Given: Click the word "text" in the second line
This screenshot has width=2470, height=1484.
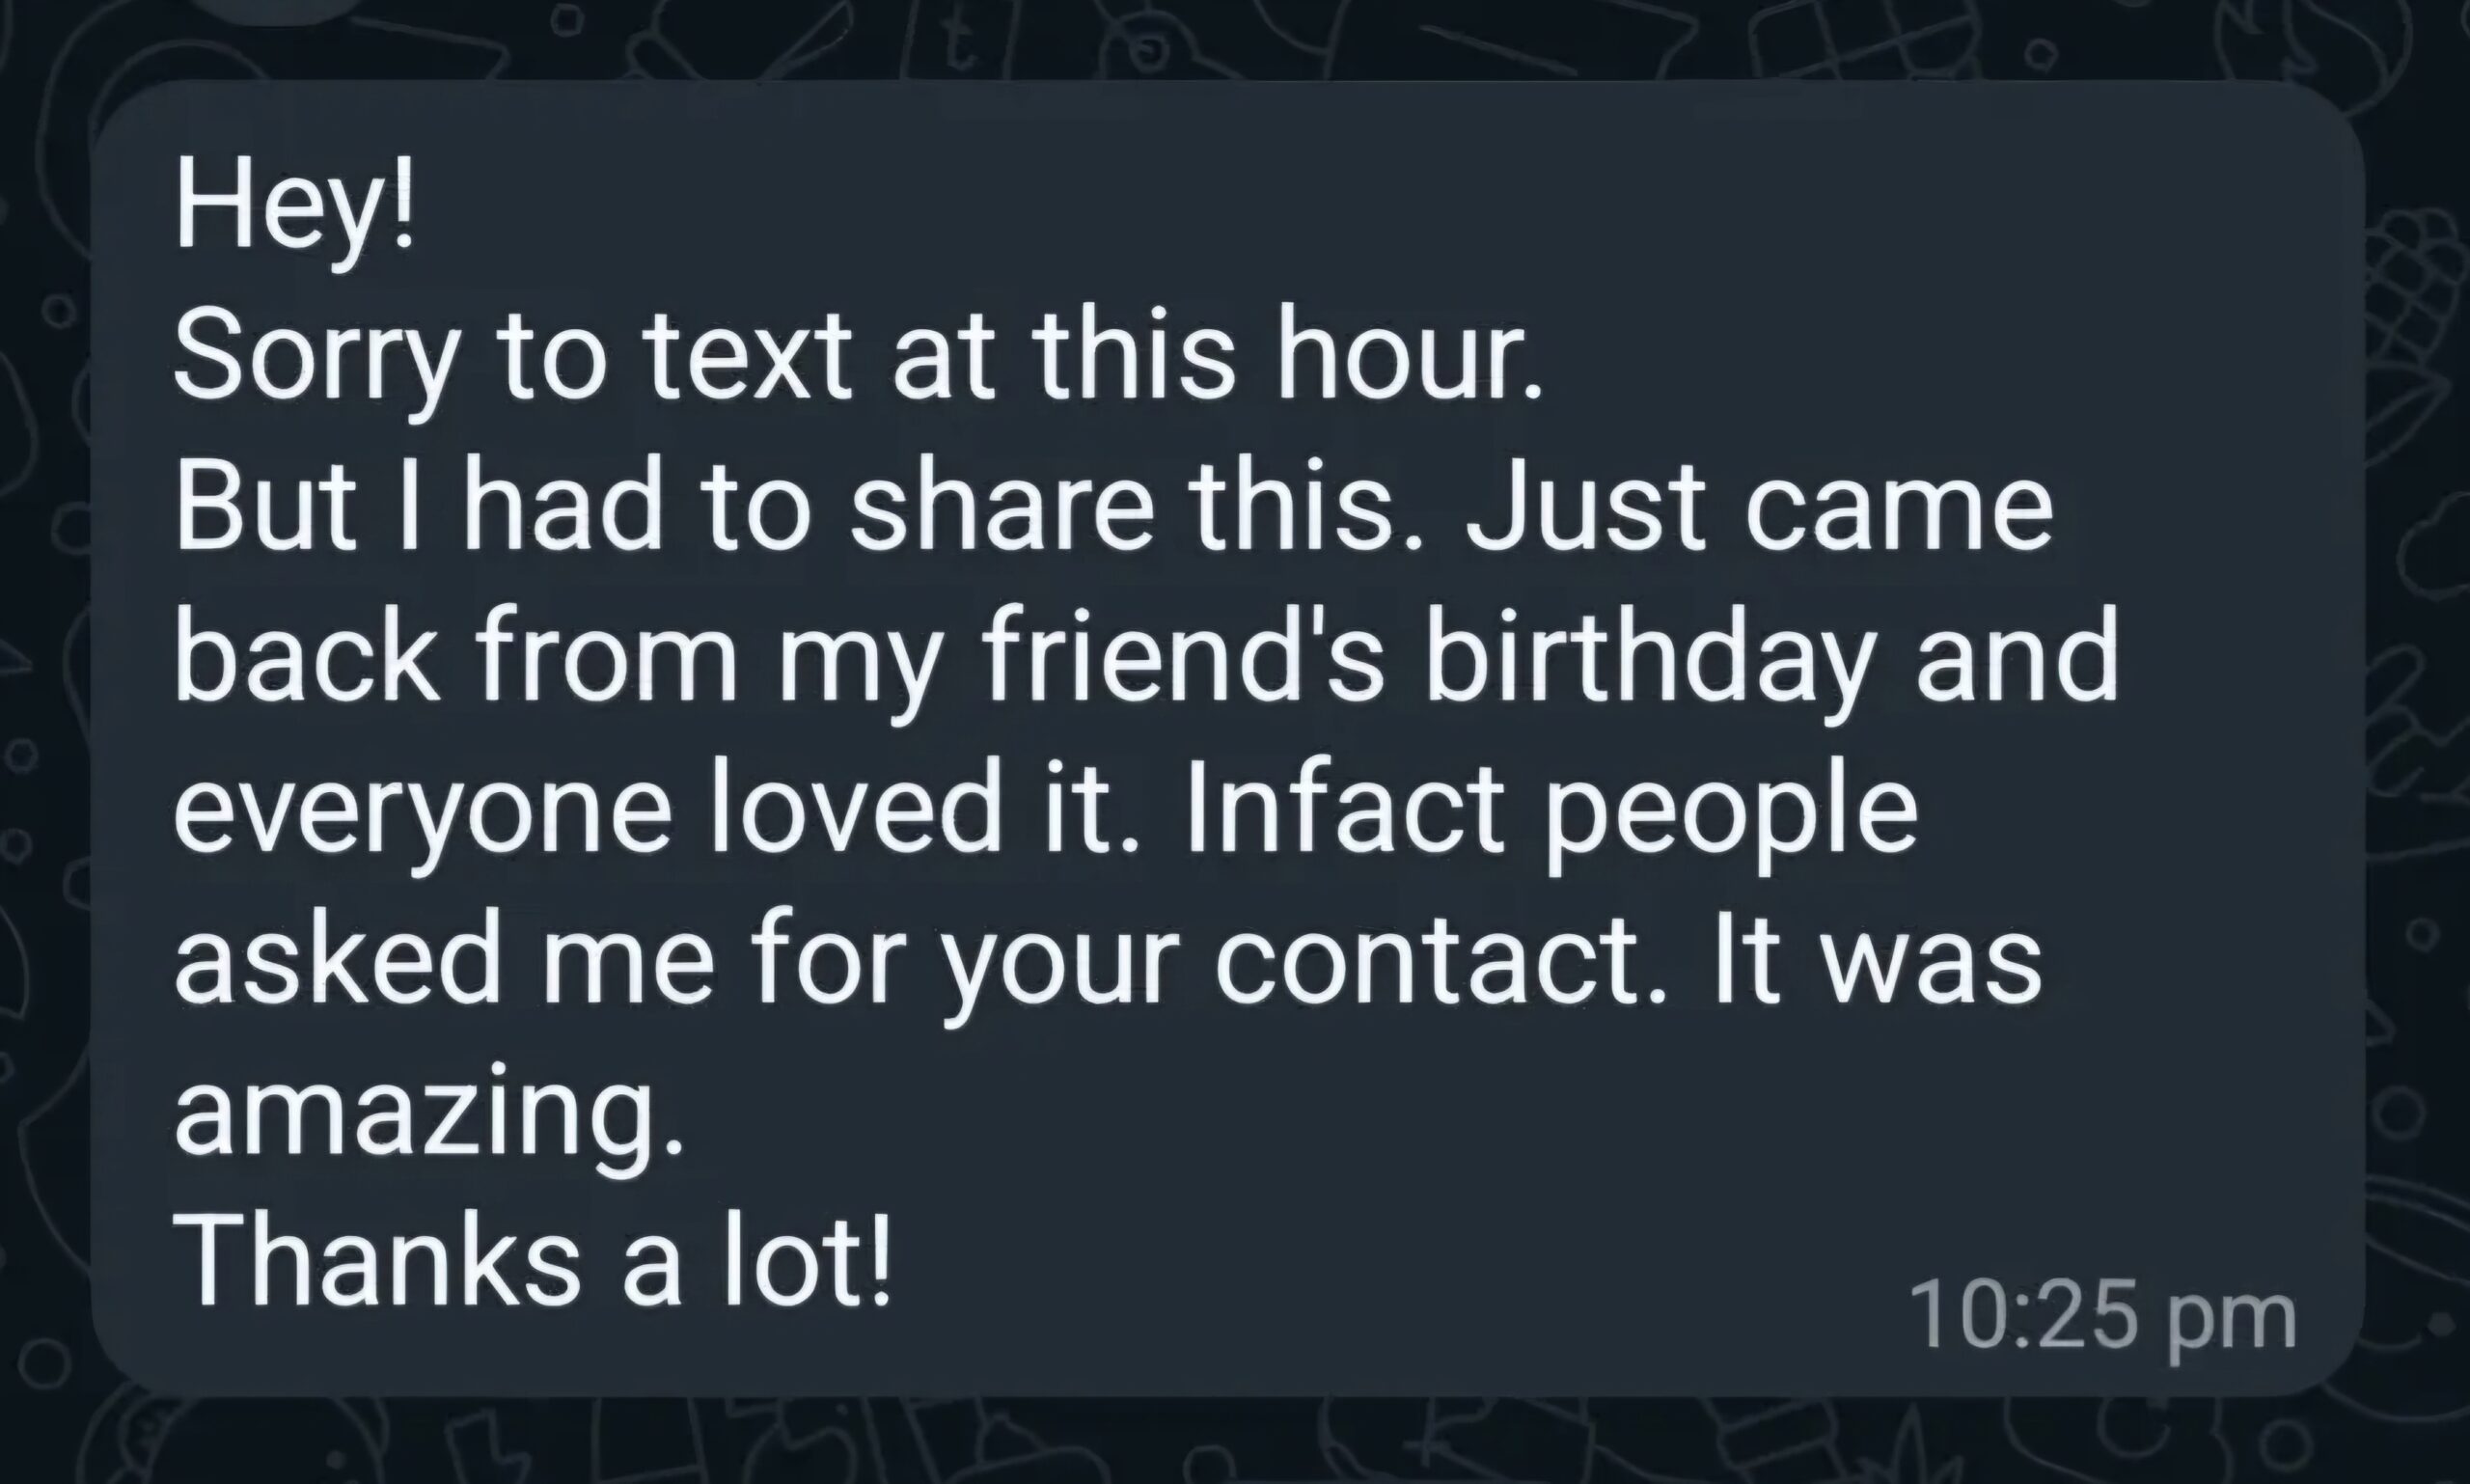Looking at the screenshot, I should pyautogui.click(x=748, y=358).
